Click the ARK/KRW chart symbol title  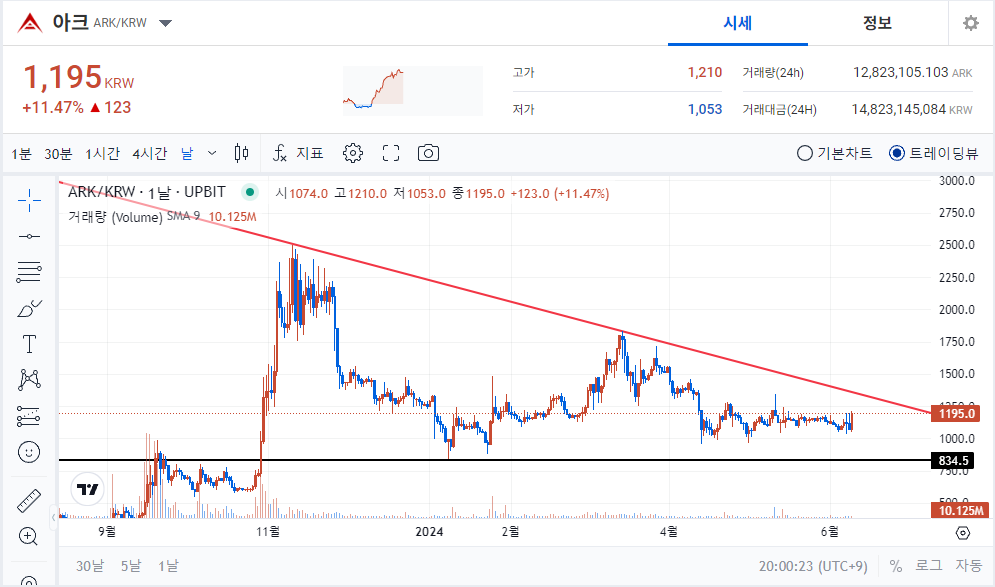coord(147,192)
